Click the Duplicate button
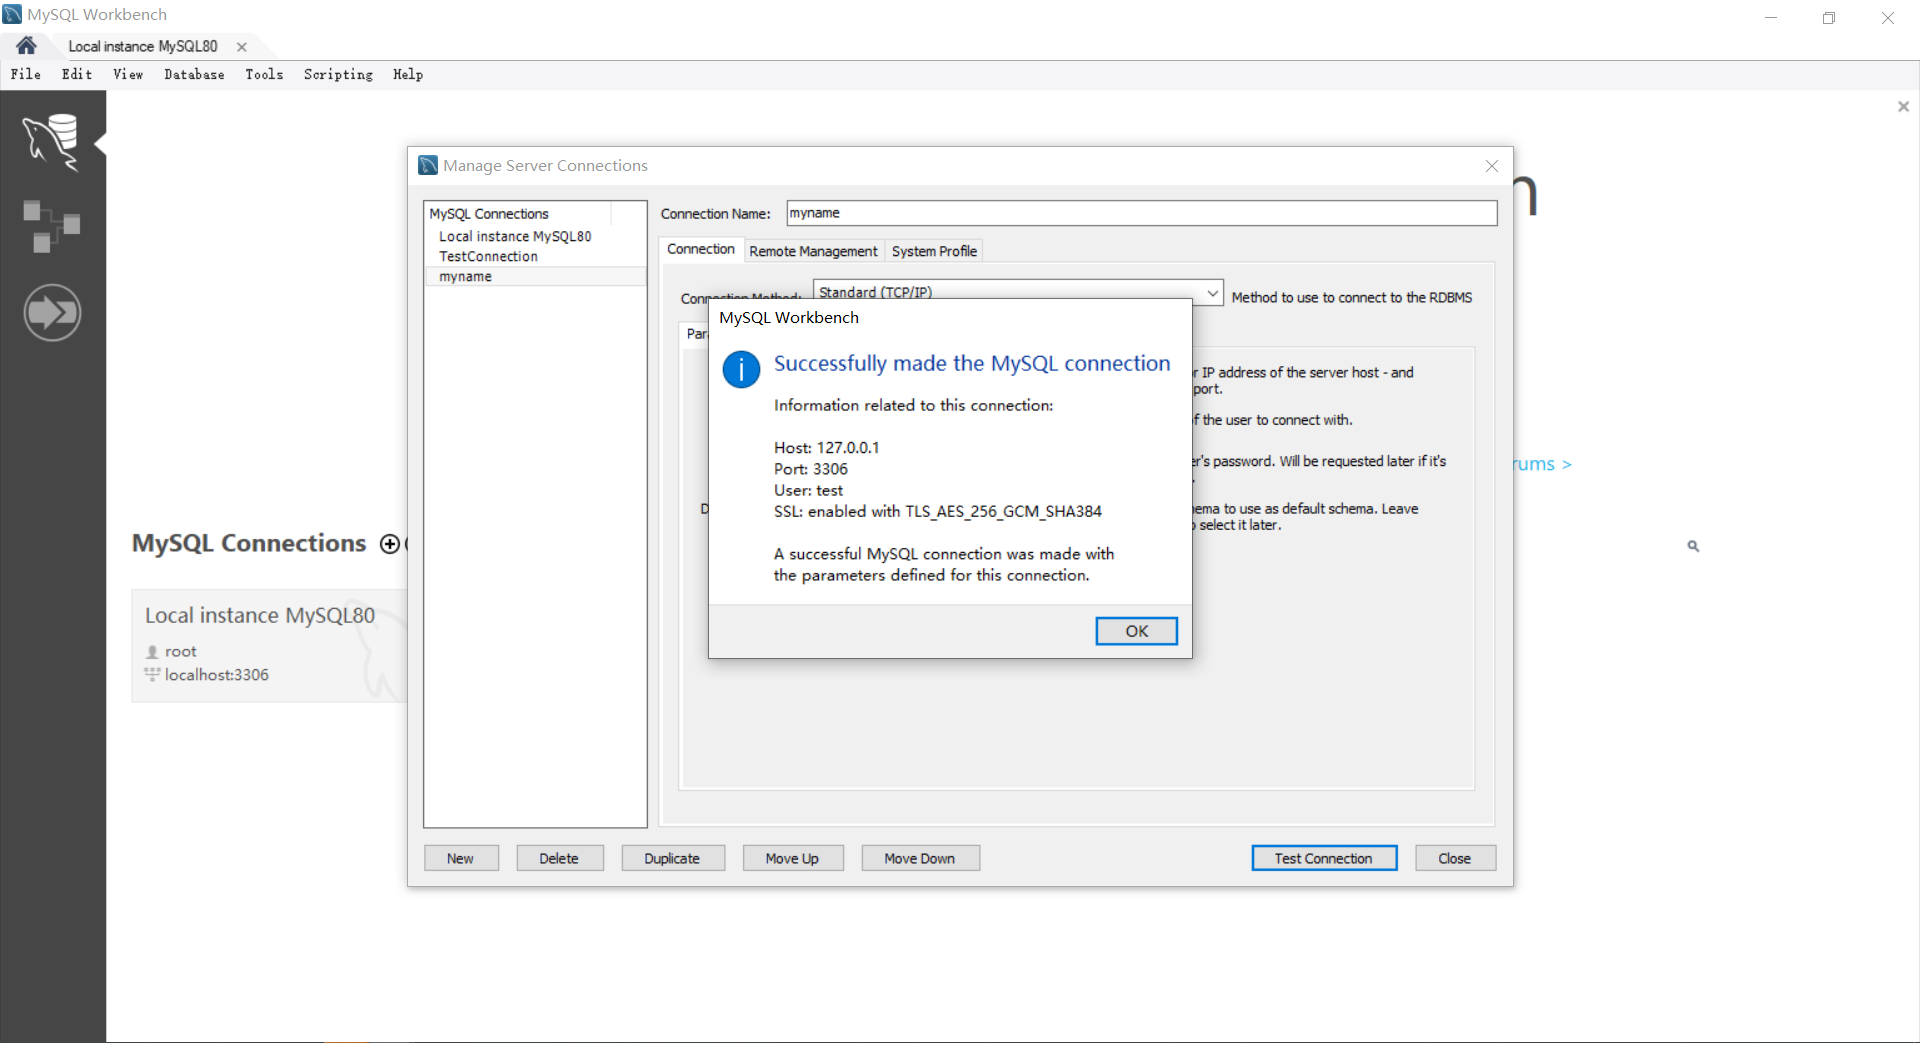This screenshot has width=1920, height=1043. (672, 858)
